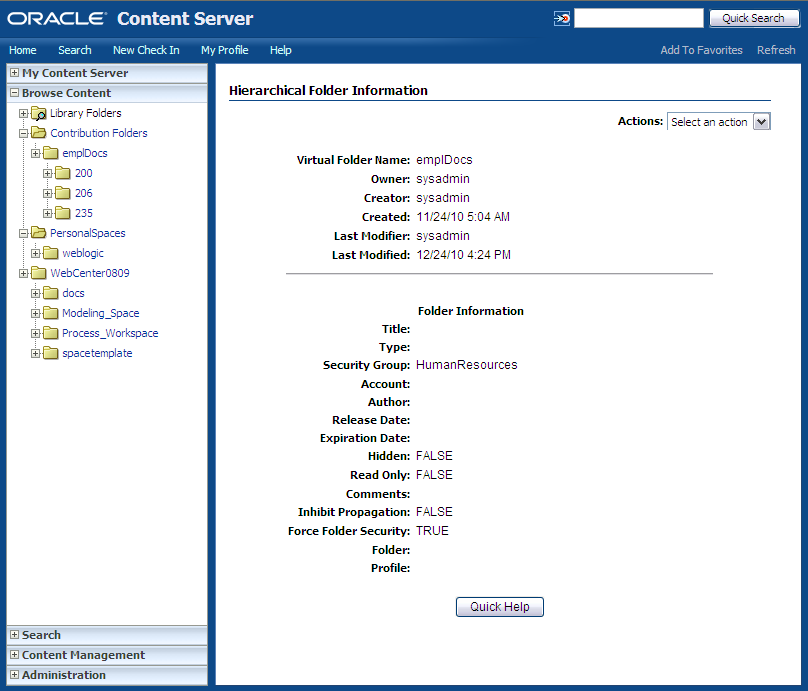808x691 pixels.
Task: Open the Select an action dropdown
Action: pyautogui.click(x=718, y=121)
